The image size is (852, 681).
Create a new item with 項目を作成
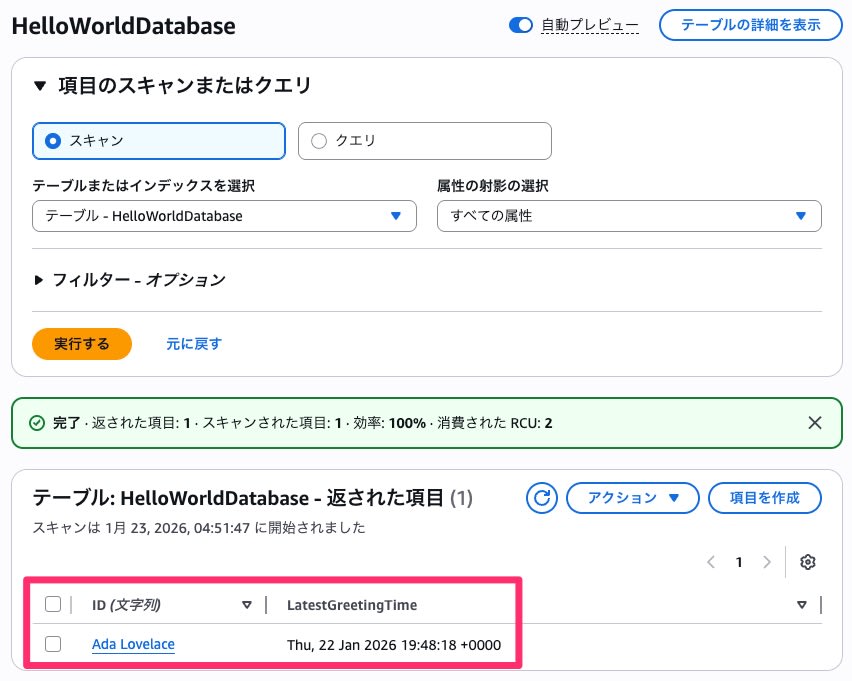pos(764,498)
